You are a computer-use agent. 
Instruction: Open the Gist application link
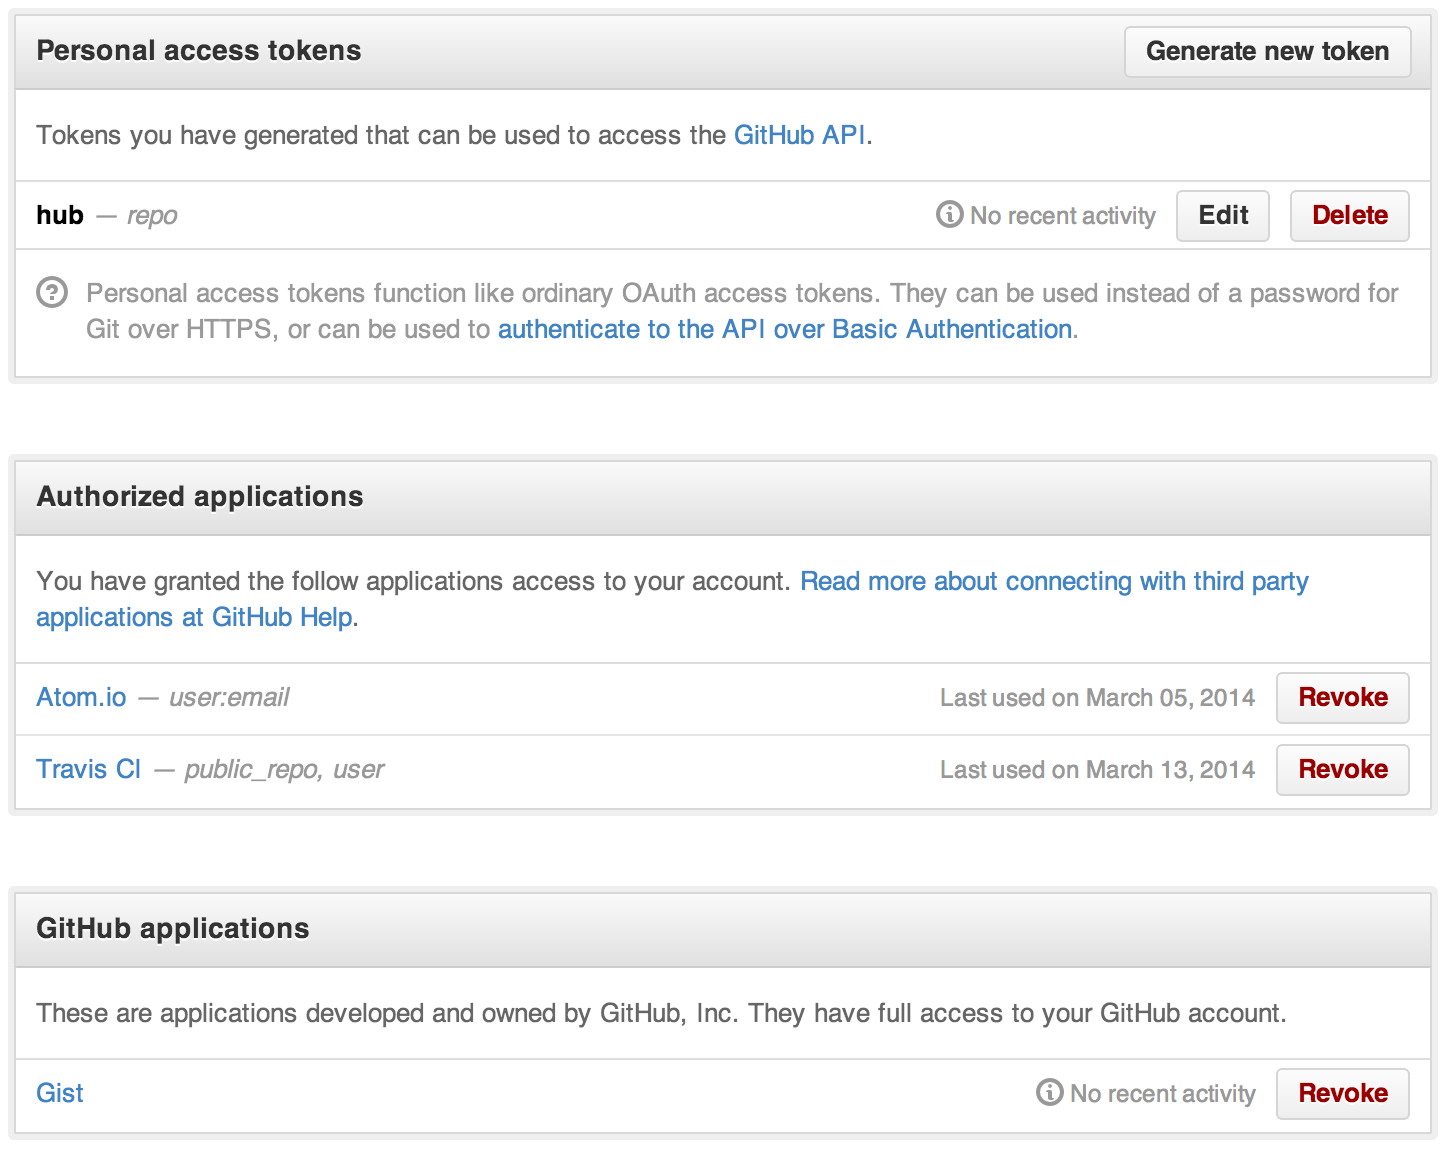pyautogui.click(x=60, y=1093)
